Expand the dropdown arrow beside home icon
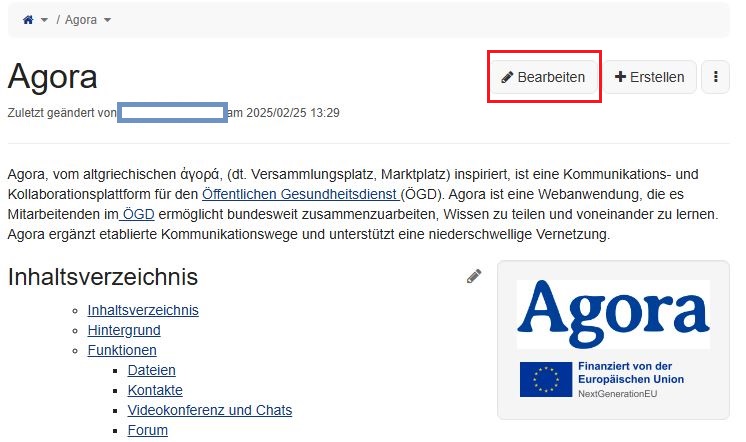The image size is (746, 442). coord(44,20)
